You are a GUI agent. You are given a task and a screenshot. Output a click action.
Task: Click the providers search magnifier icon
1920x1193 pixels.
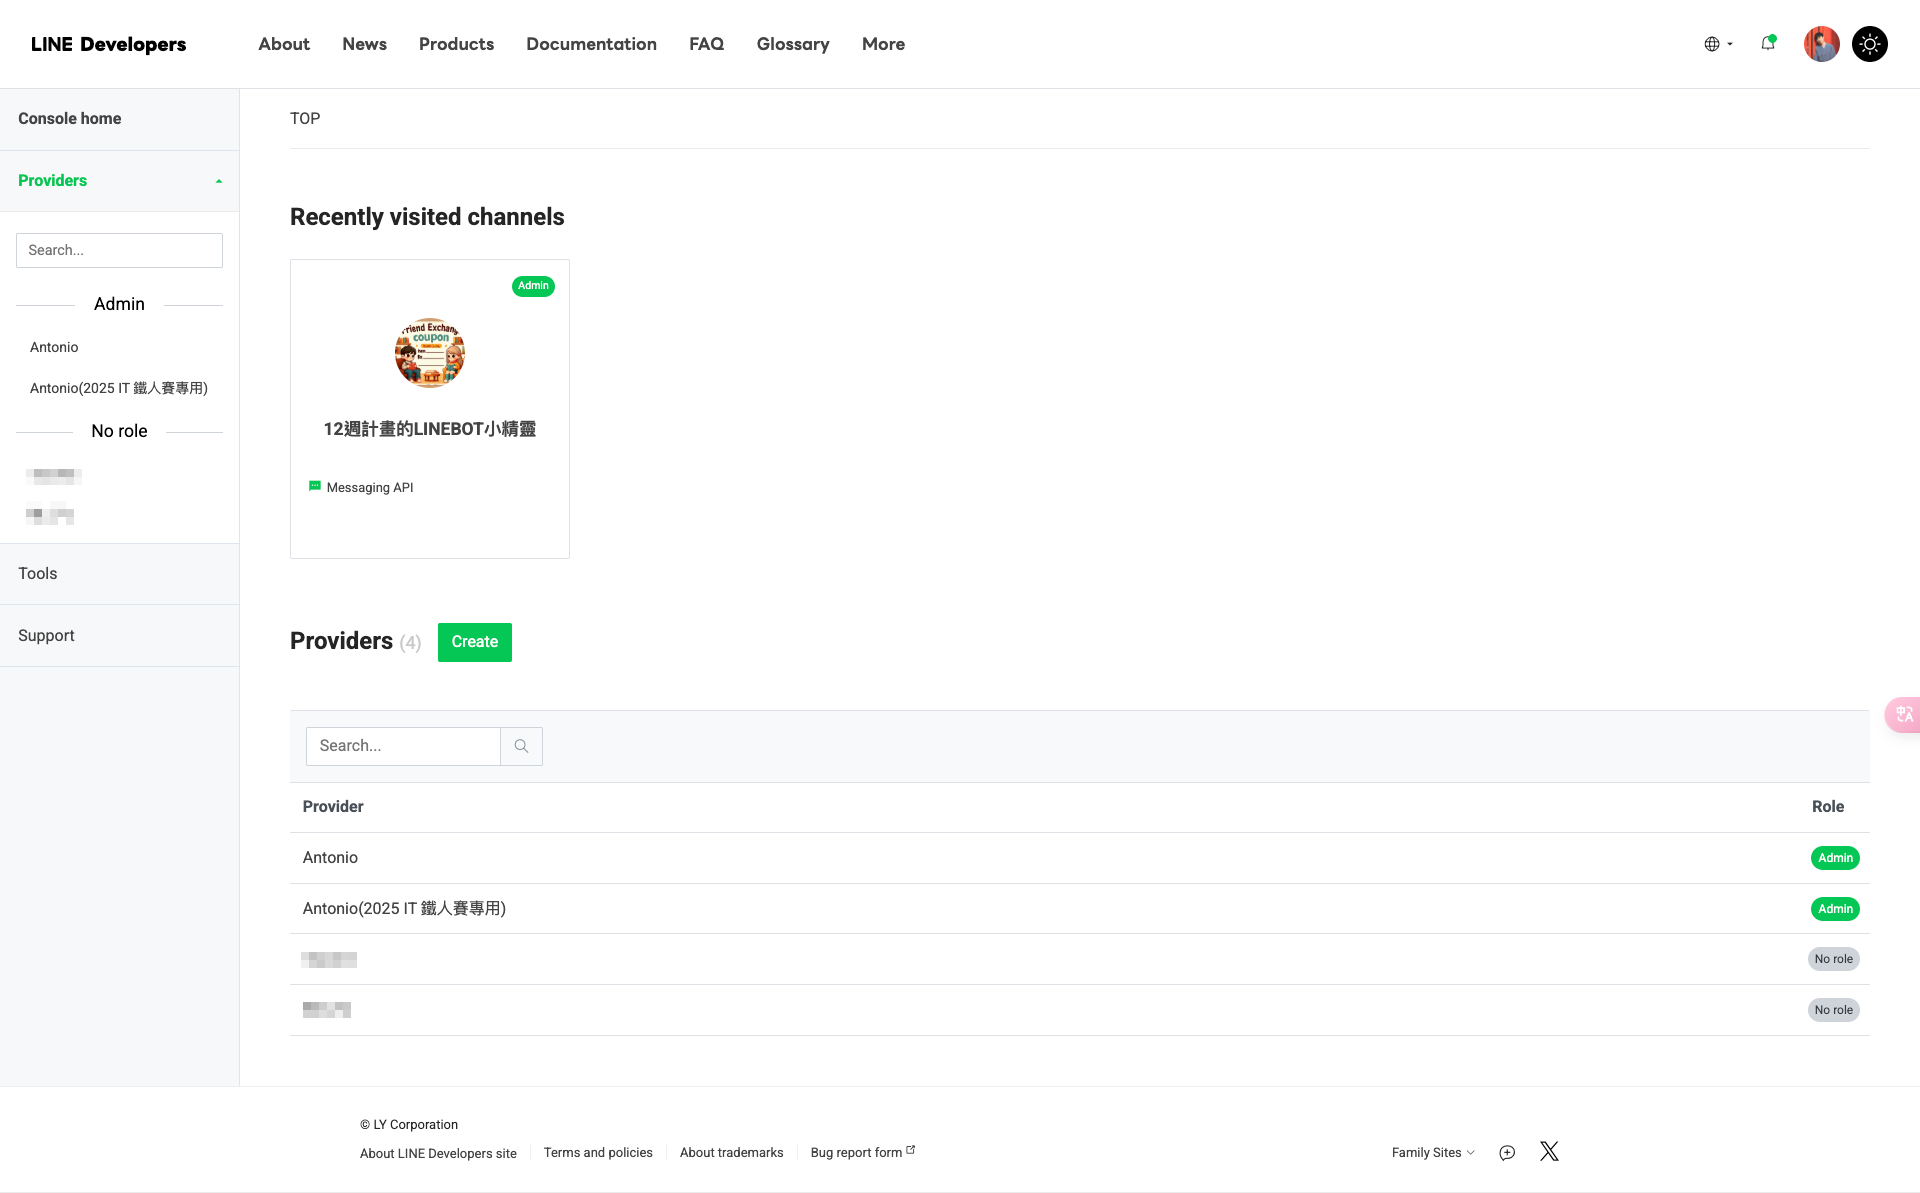[521, 746]
